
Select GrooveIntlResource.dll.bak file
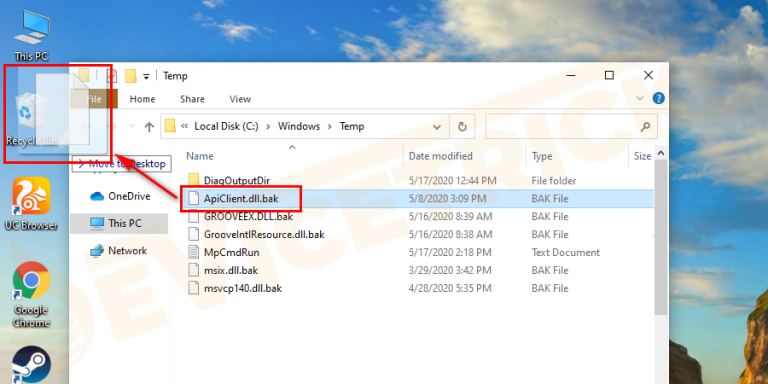pyautogui.click(x=264, y=235)
